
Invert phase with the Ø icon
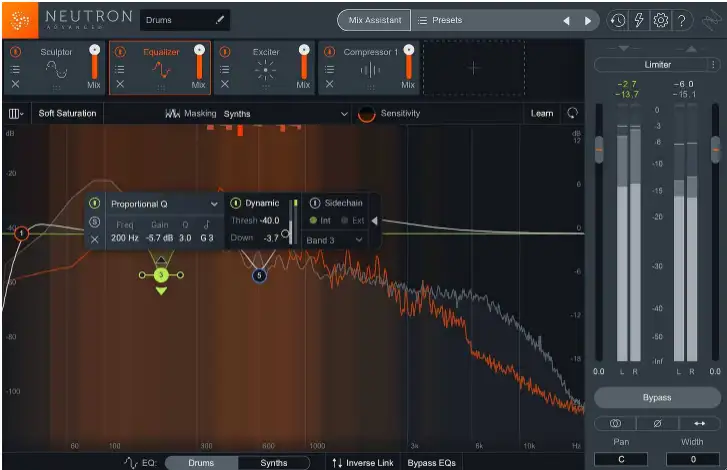tap(657, 424)
